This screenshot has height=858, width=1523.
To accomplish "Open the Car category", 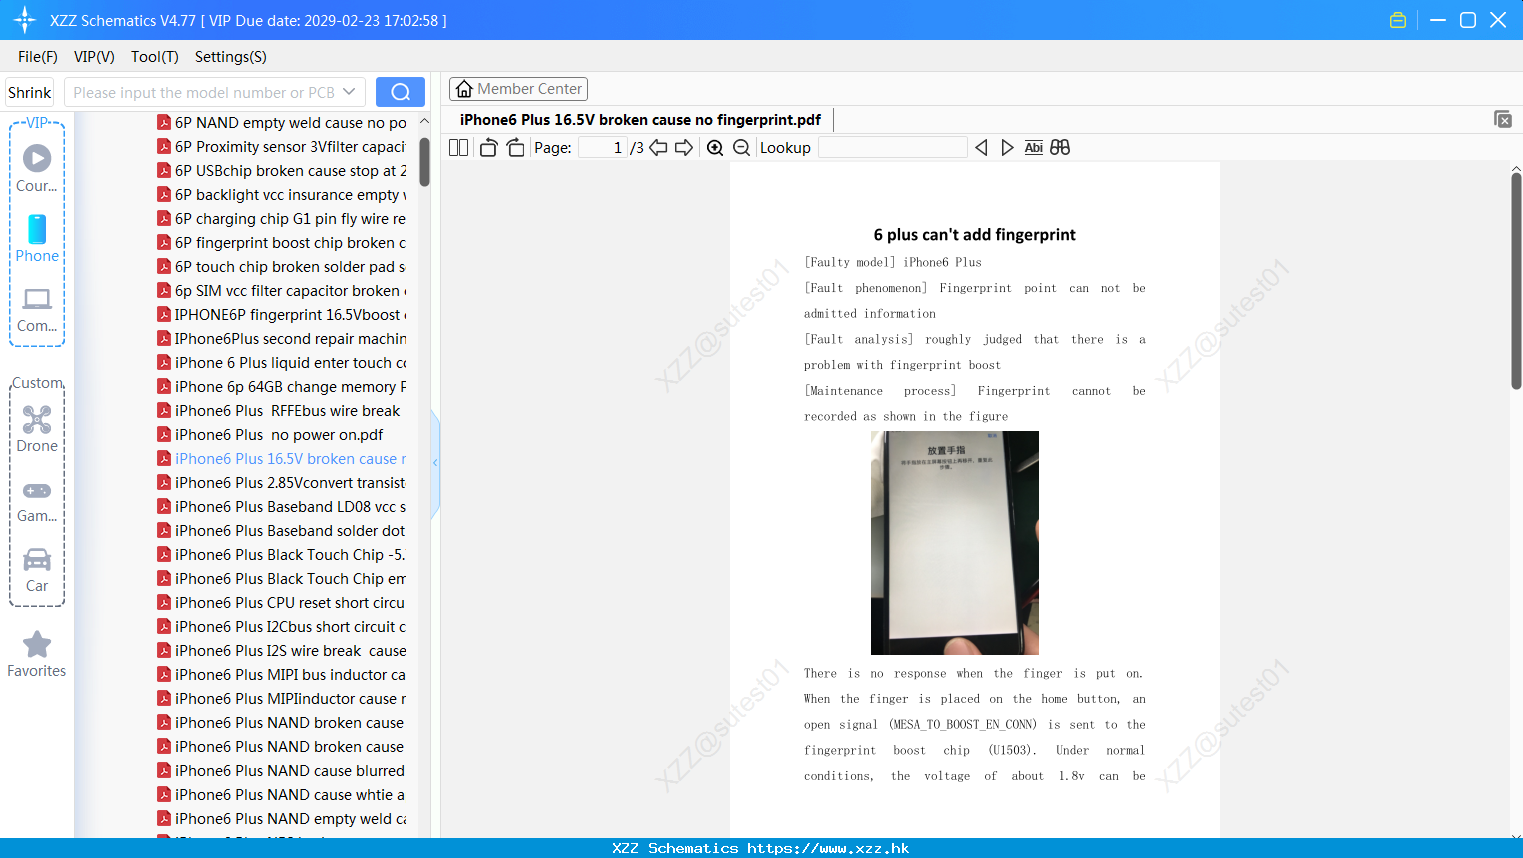I will point(37,570).
